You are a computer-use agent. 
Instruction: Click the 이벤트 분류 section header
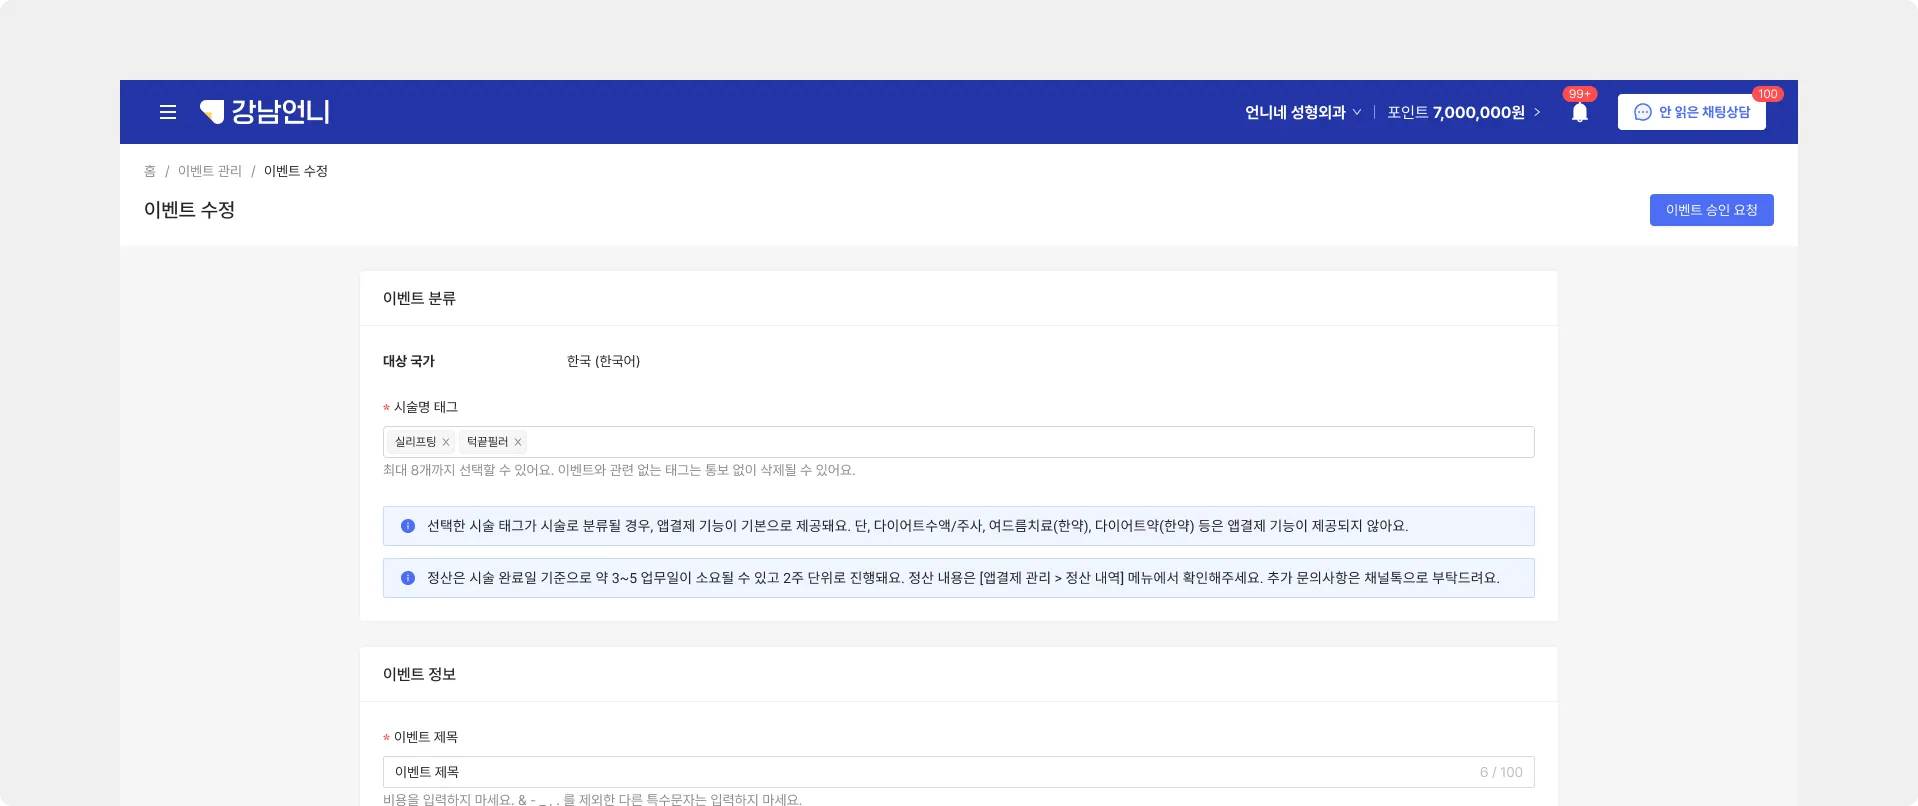click(x=419, y=298)
